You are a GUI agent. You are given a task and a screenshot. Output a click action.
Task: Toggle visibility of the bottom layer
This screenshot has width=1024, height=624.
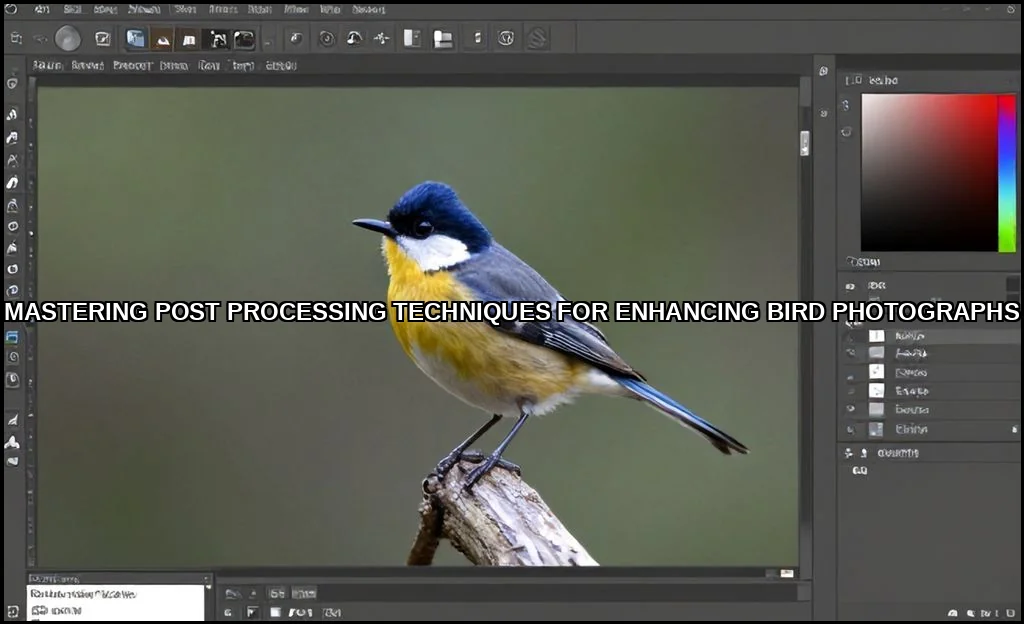pos(851,429)
